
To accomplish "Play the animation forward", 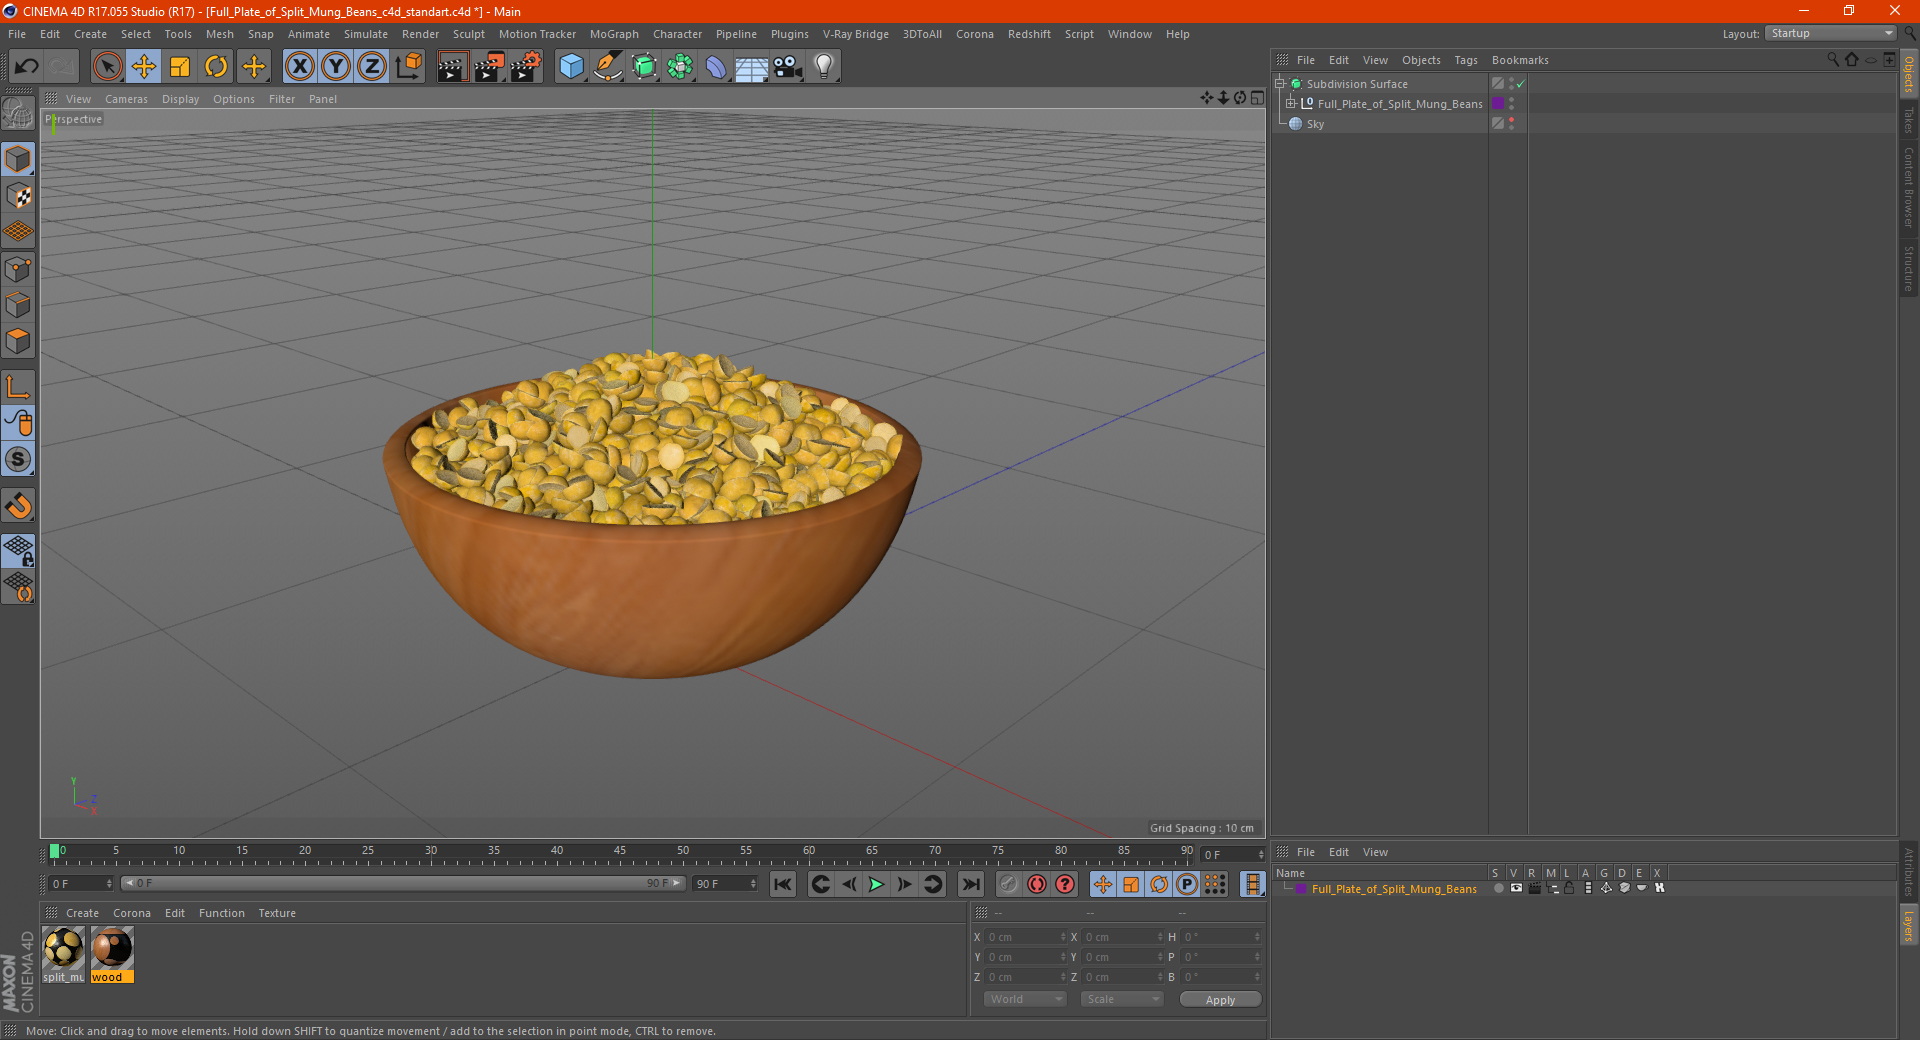I will coord(876,884).
